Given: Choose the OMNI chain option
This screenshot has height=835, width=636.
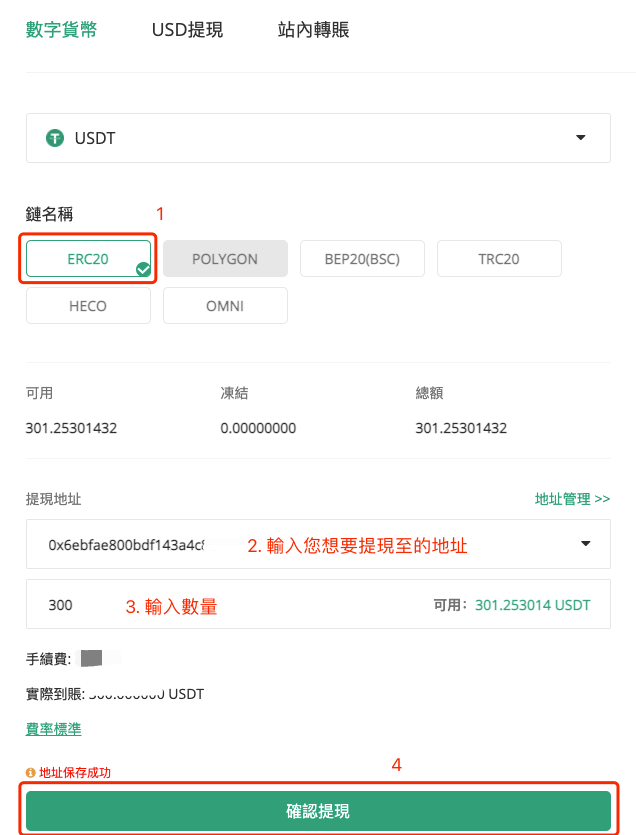Looking at the screenshot, I should pyautogui.click(x=225, y=306).
